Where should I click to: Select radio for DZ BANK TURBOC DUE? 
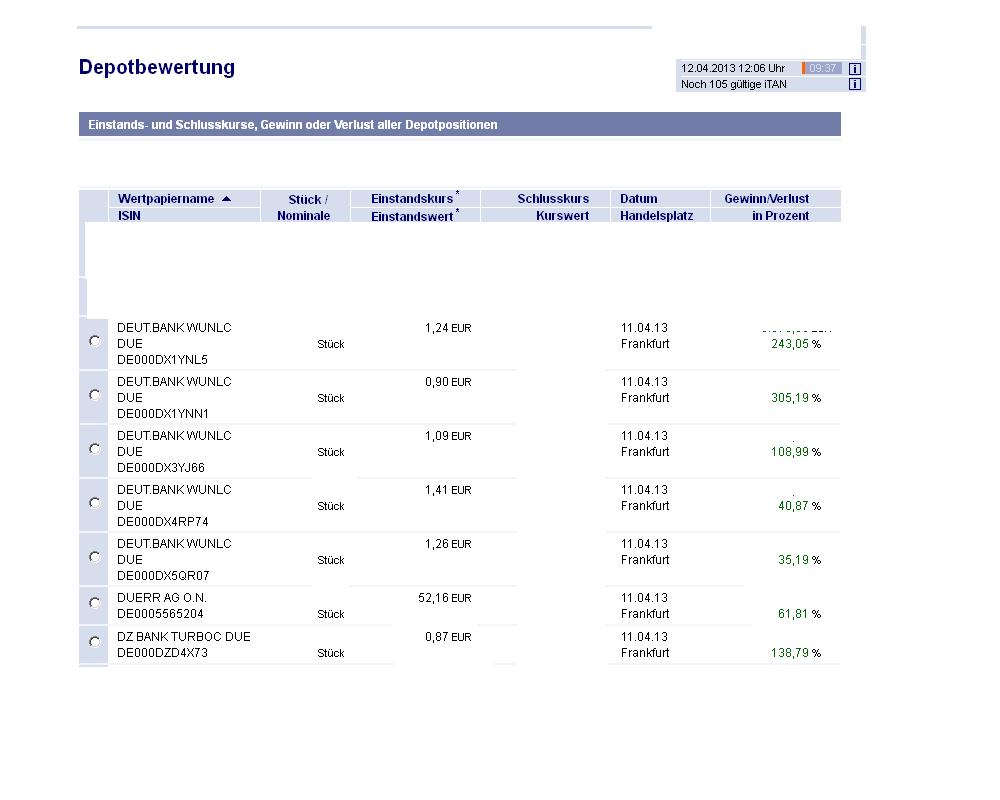[94, 642]
